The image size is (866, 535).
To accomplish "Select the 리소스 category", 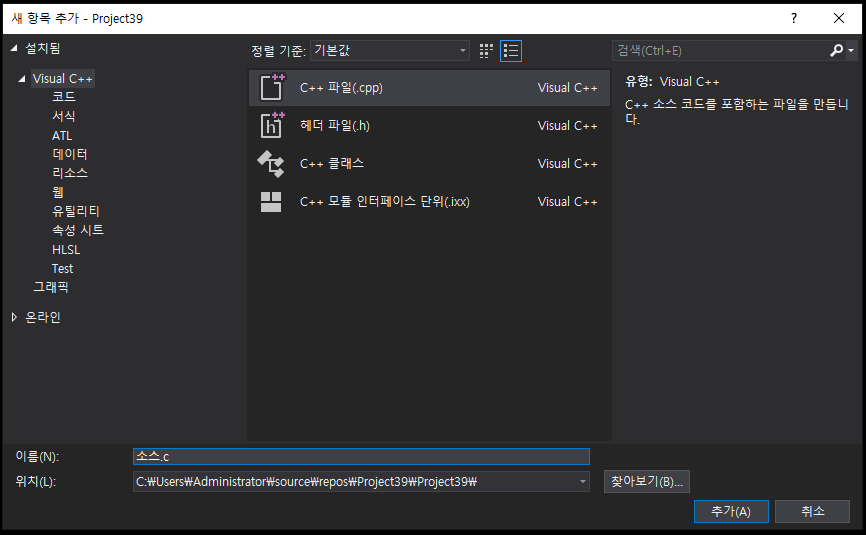I will (70, 173).
